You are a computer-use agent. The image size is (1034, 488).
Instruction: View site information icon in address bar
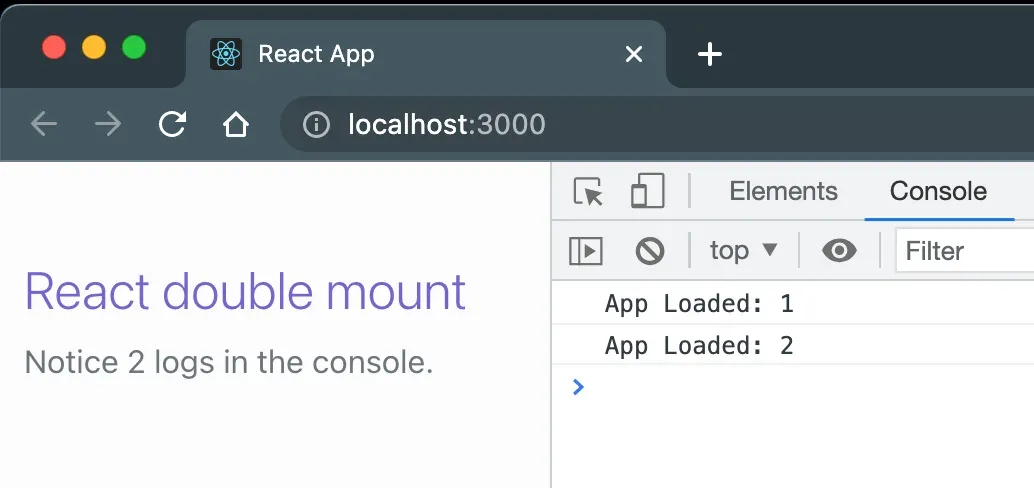316,124
